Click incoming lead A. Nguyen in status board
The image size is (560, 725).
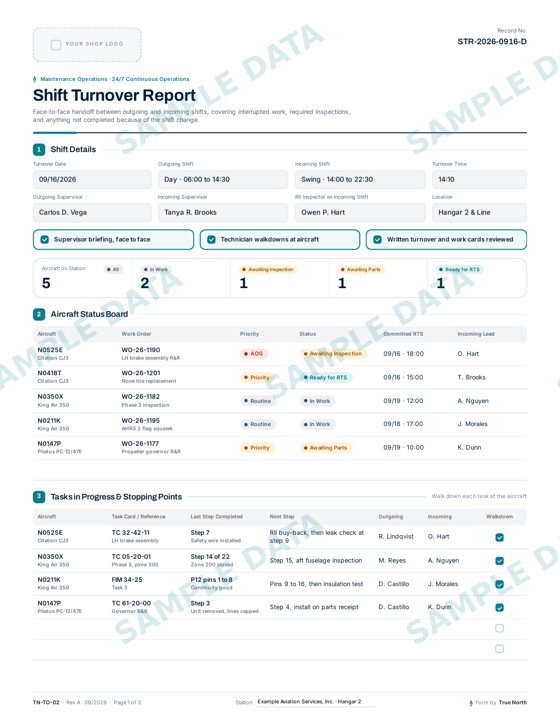pos(473,401)
